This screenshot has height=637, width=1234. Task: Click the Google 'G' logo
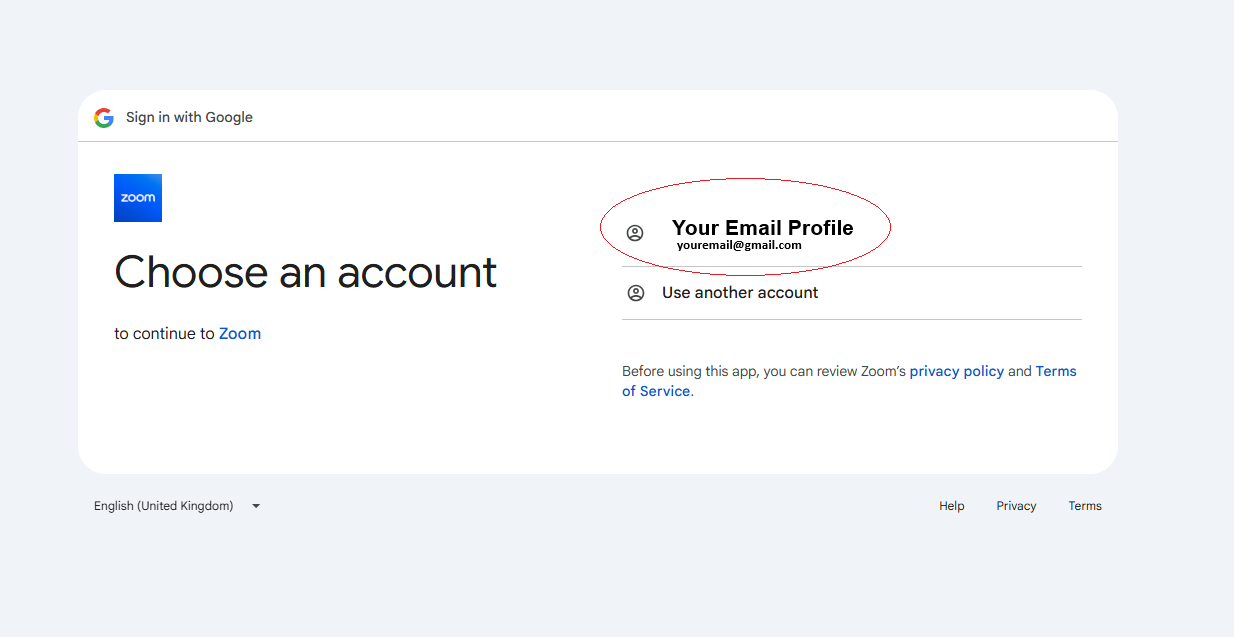point(104,118)
